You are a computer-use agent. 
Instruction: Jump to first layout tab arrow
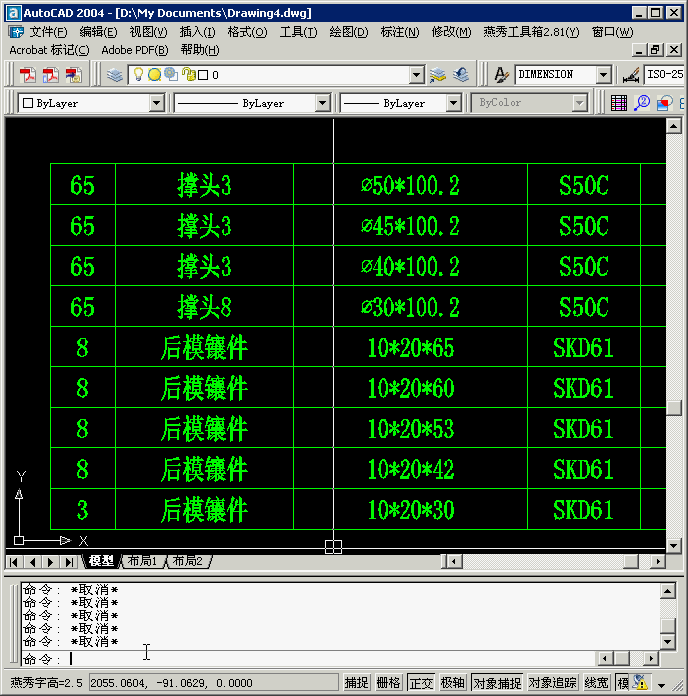[x=14, y=562]
